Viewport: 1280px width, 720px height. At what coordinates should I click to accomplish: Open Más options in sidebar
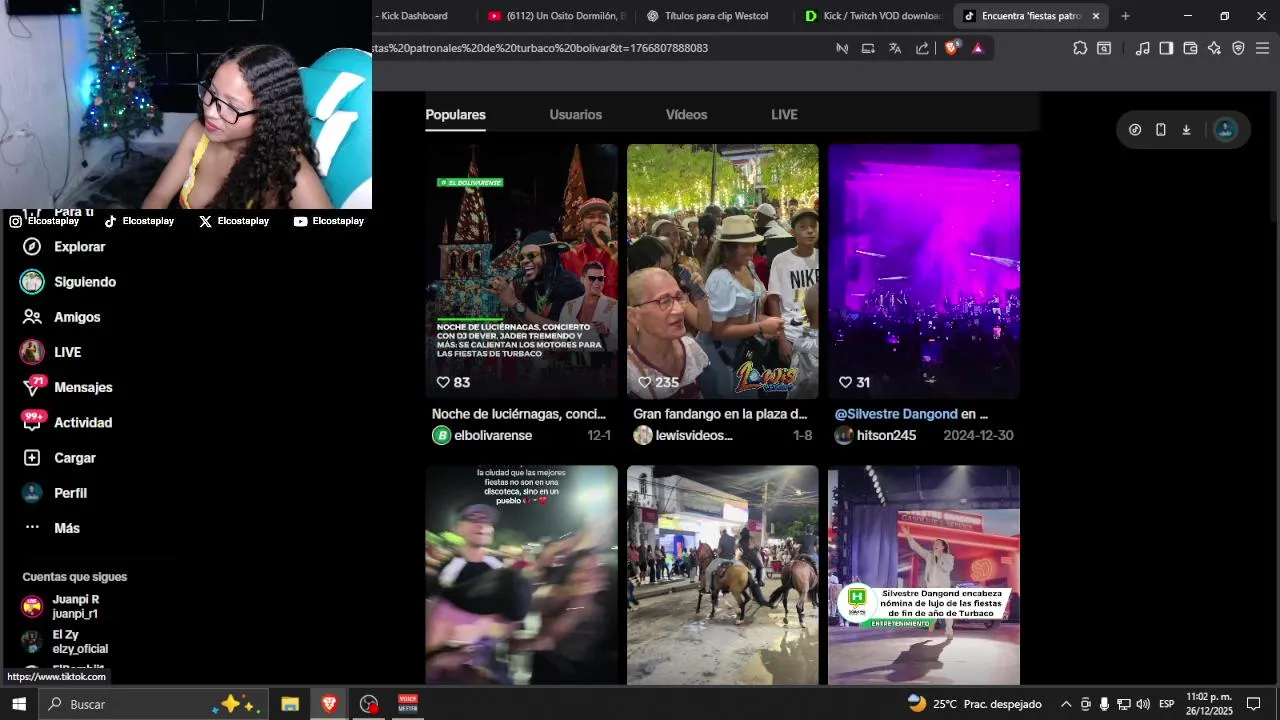52,528
